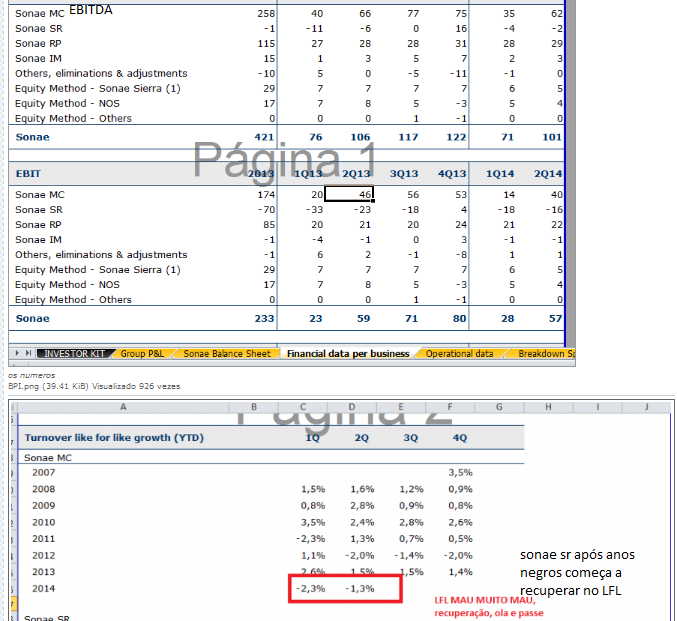This screenshot has height=621, width=677.
Task: Click the 3Q header in turnover table
Action: point(411,437)
